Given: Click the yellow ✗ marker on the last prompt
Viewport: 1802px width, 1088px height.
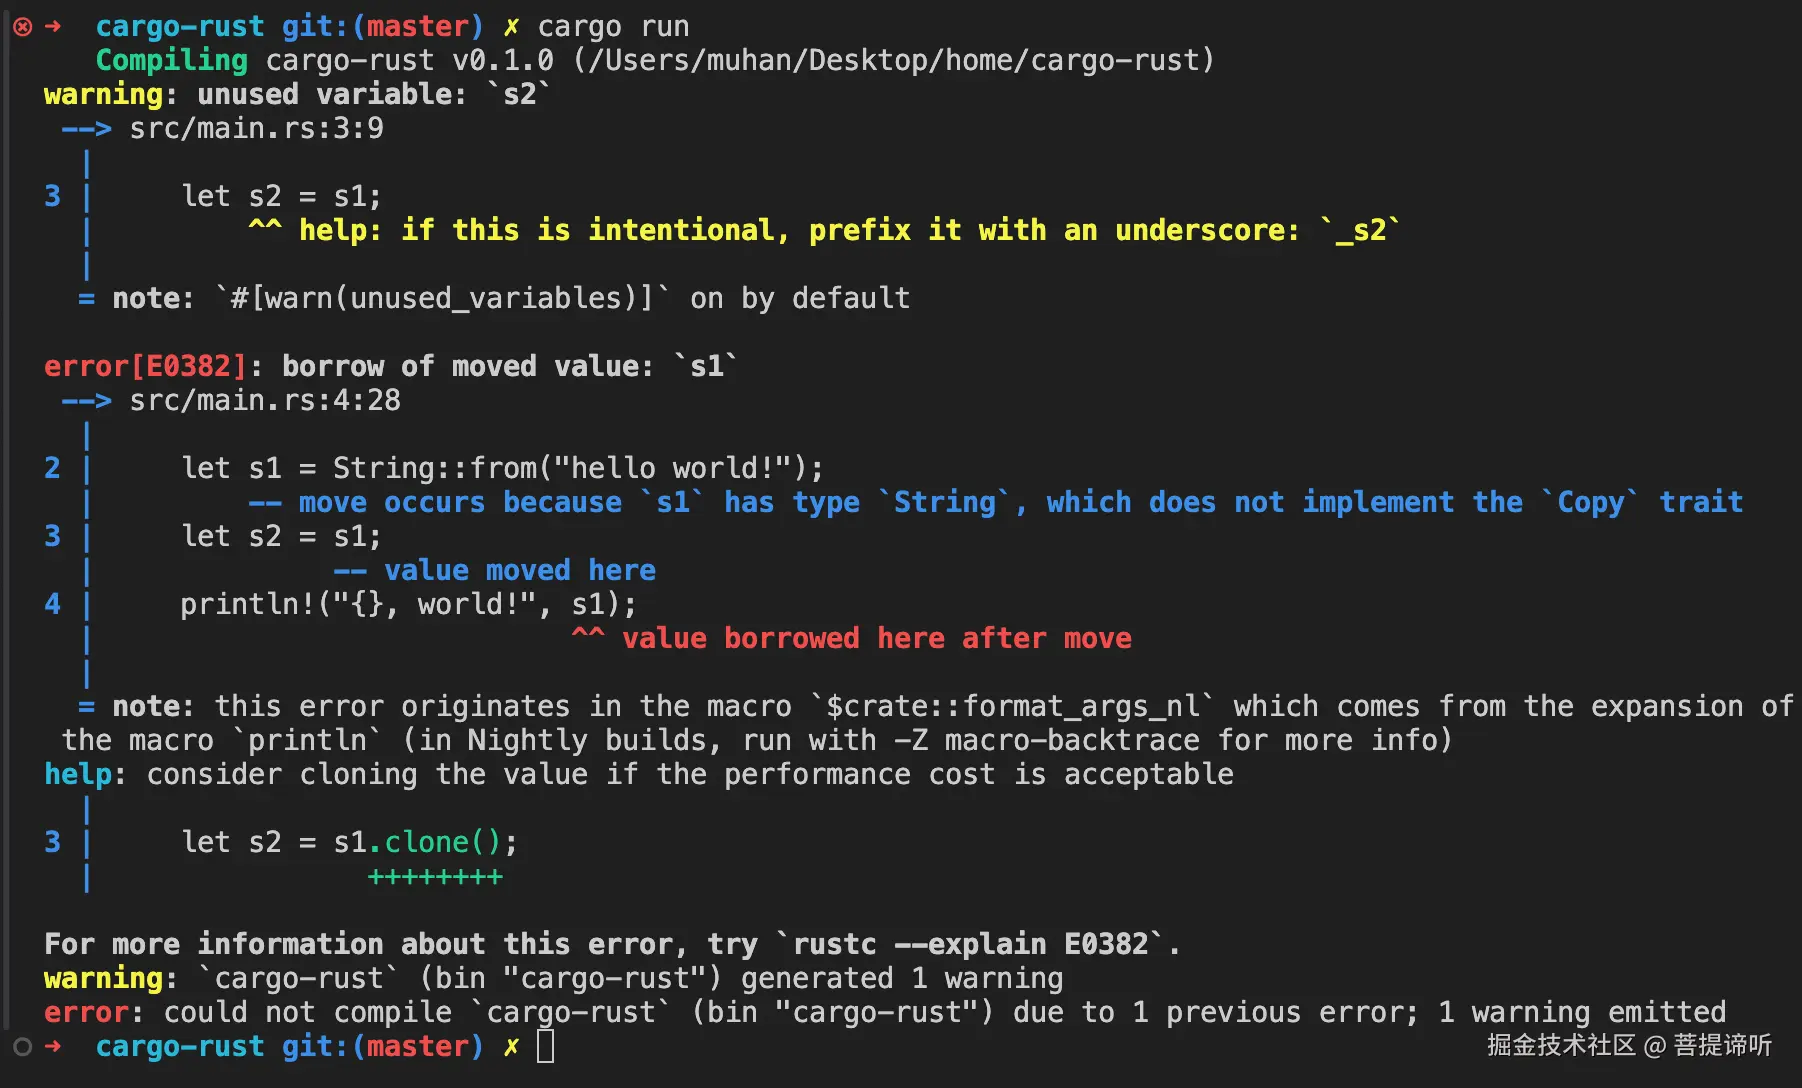Looking at the screenshot, I should coord(511,1047).
